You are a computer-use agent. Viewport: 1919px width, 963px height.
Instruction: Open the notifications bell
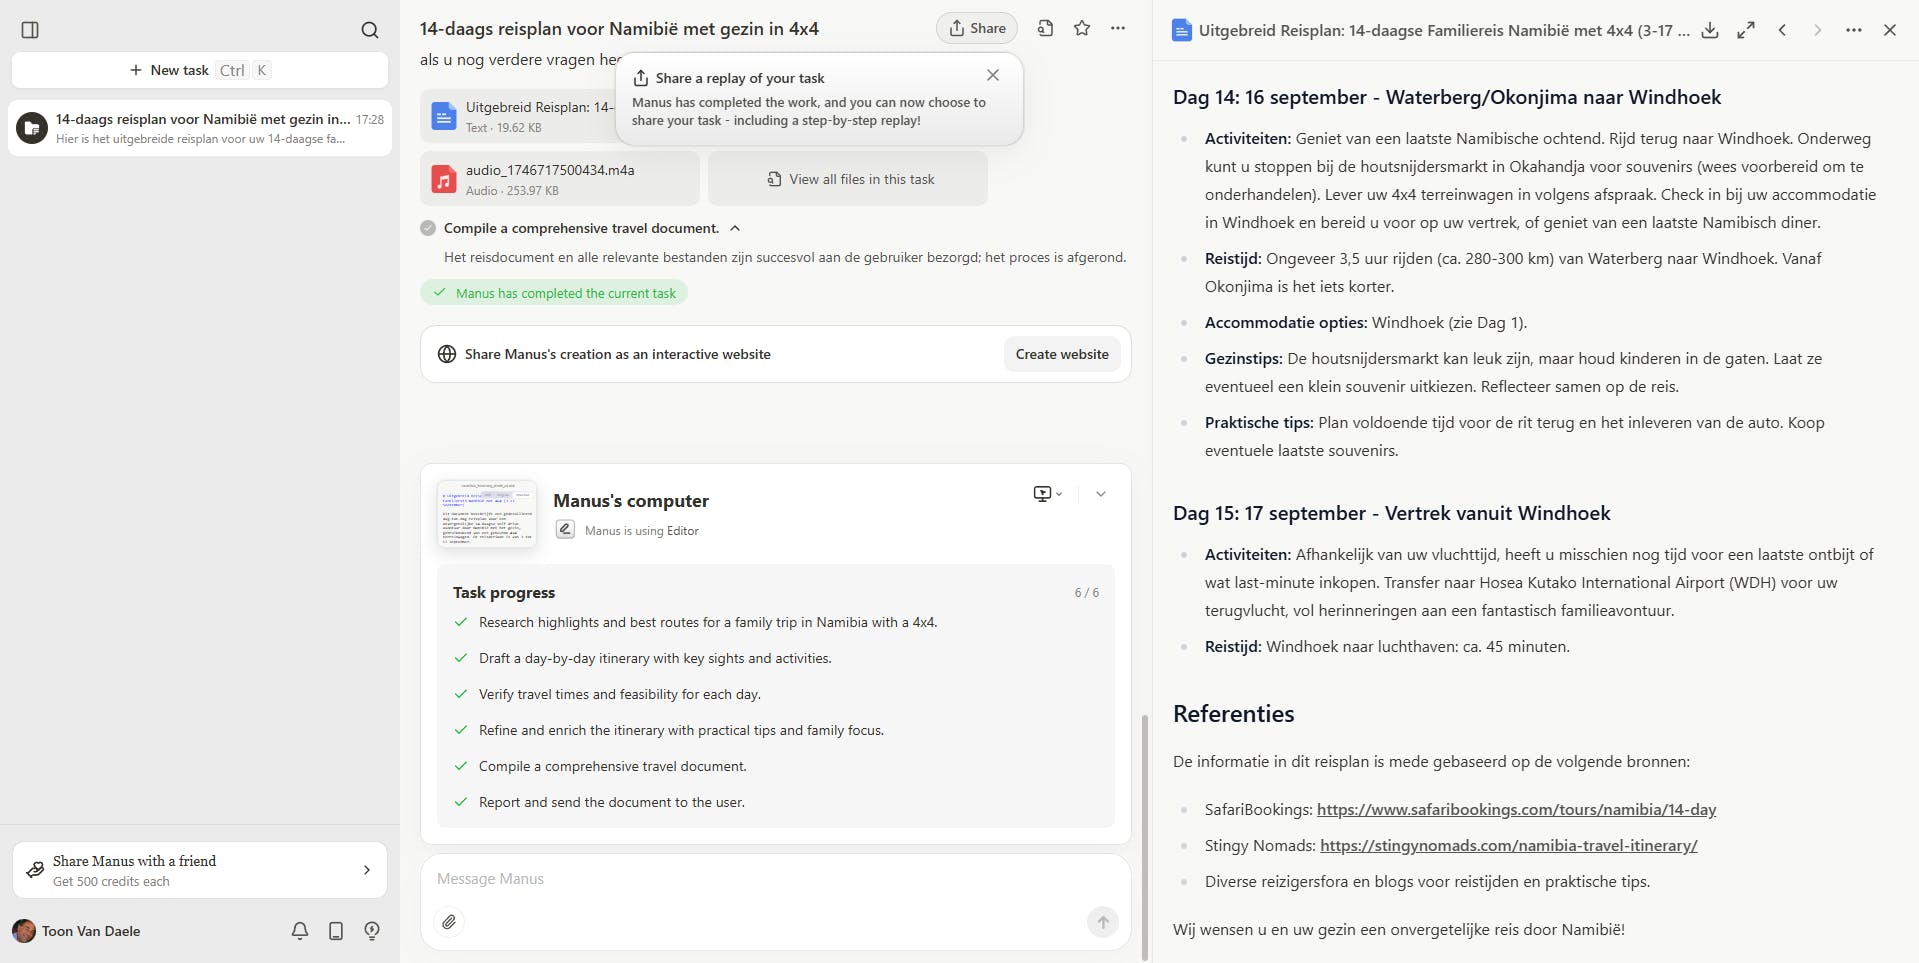(300, 931)
